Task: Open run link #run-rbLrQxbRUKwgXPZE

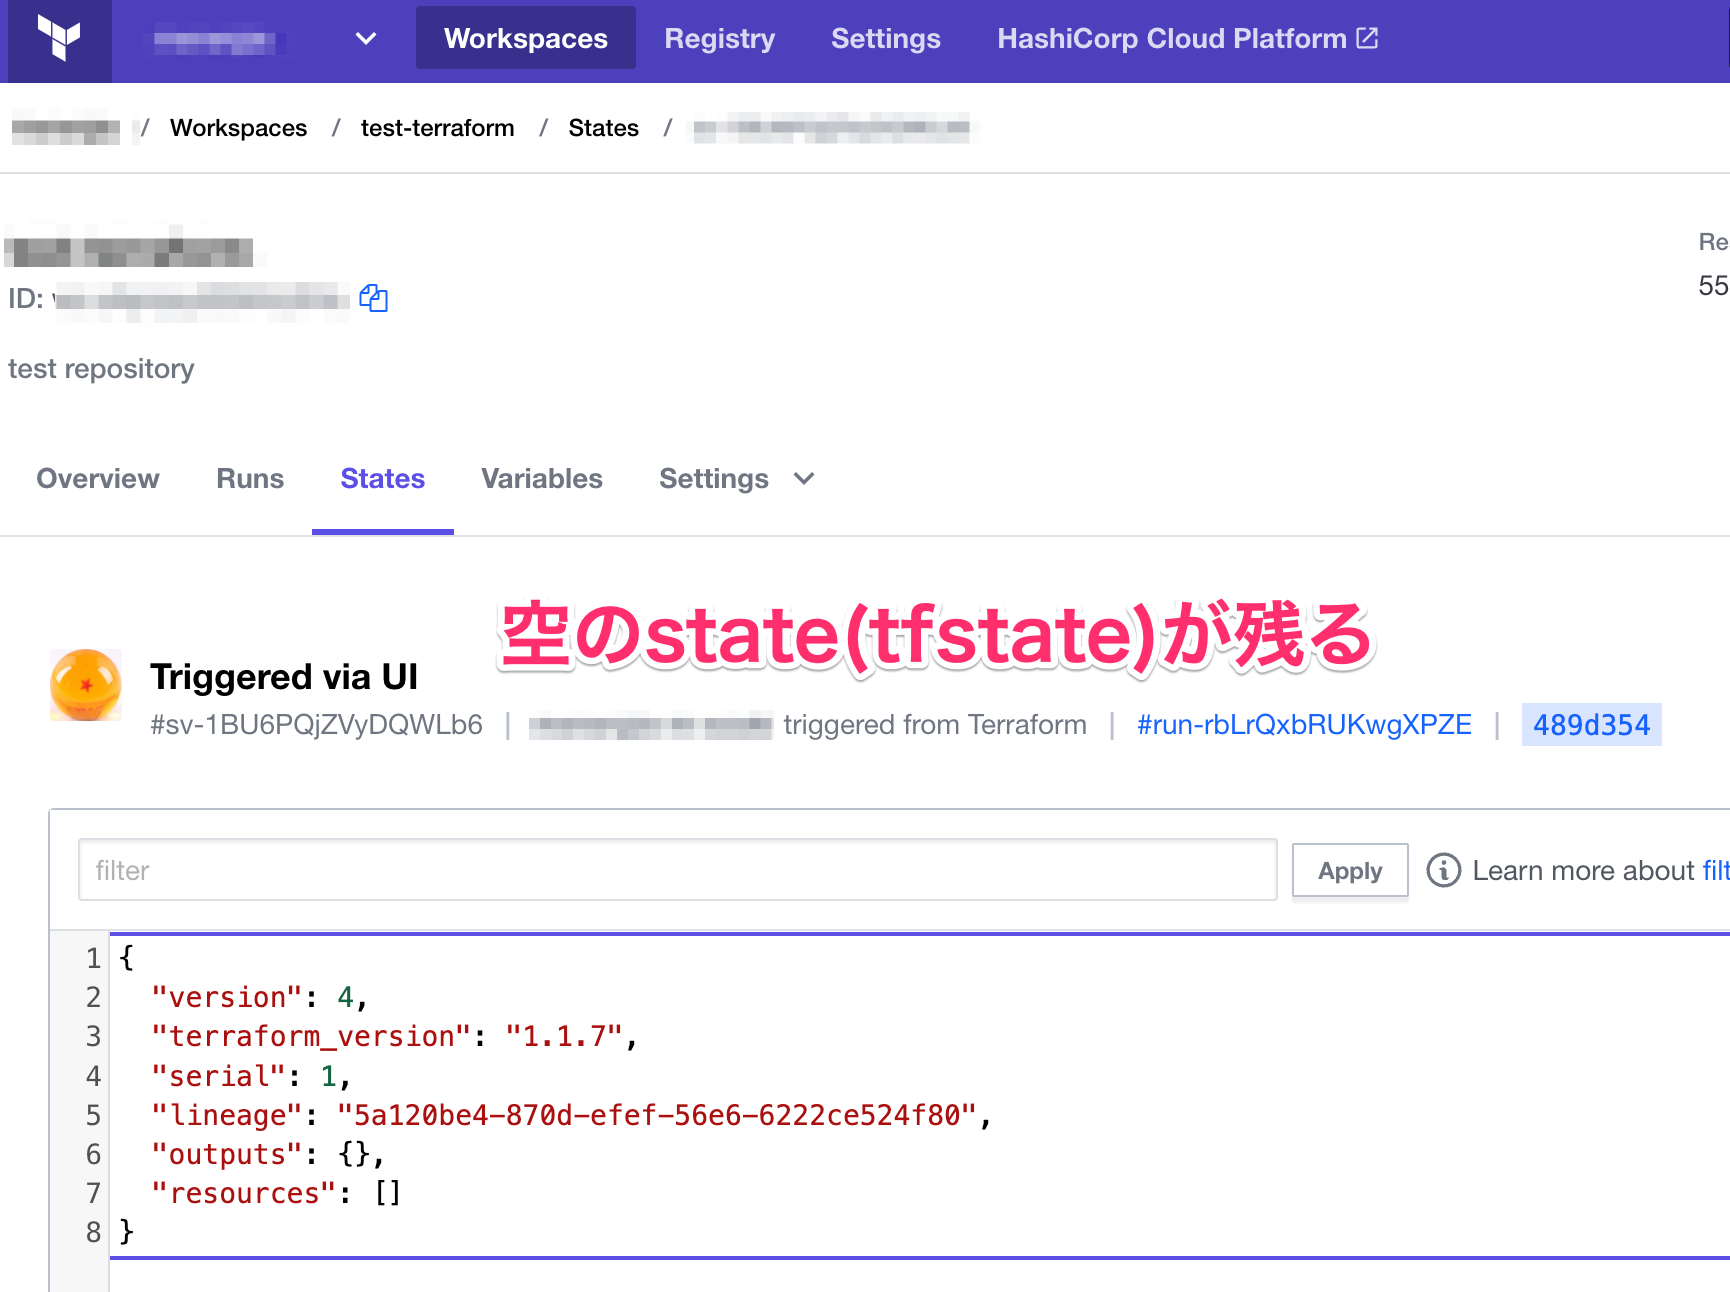Action: (x=1304, y=725)
